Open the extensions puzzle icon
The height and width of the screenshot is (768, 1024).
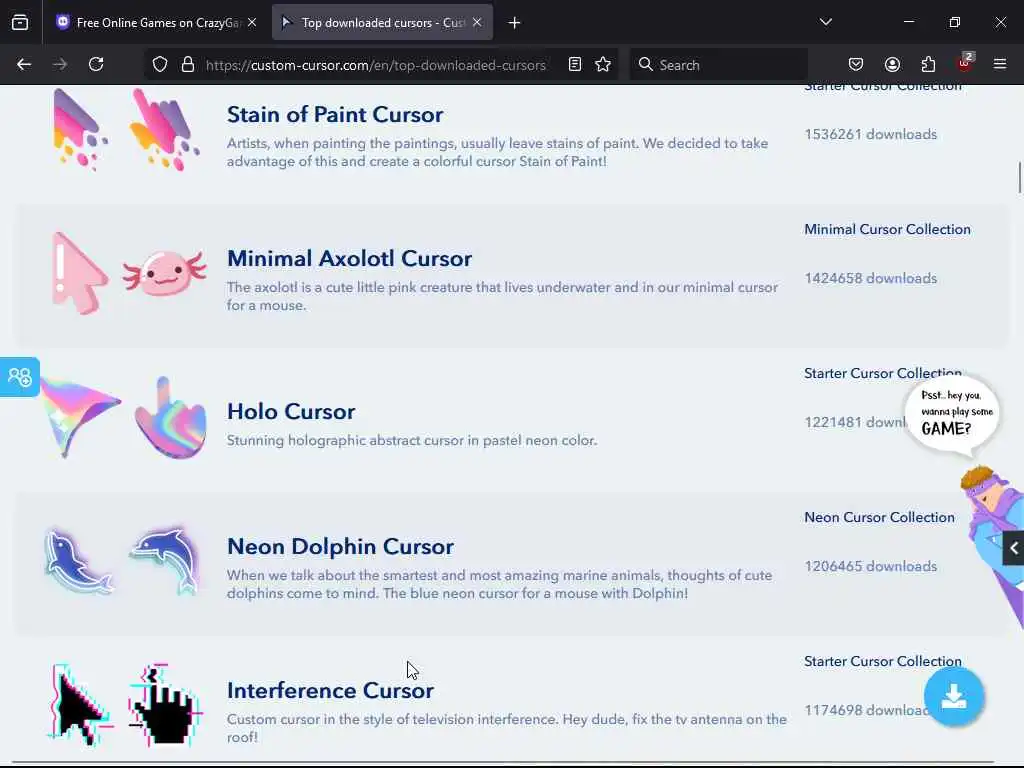click(928, 64)
